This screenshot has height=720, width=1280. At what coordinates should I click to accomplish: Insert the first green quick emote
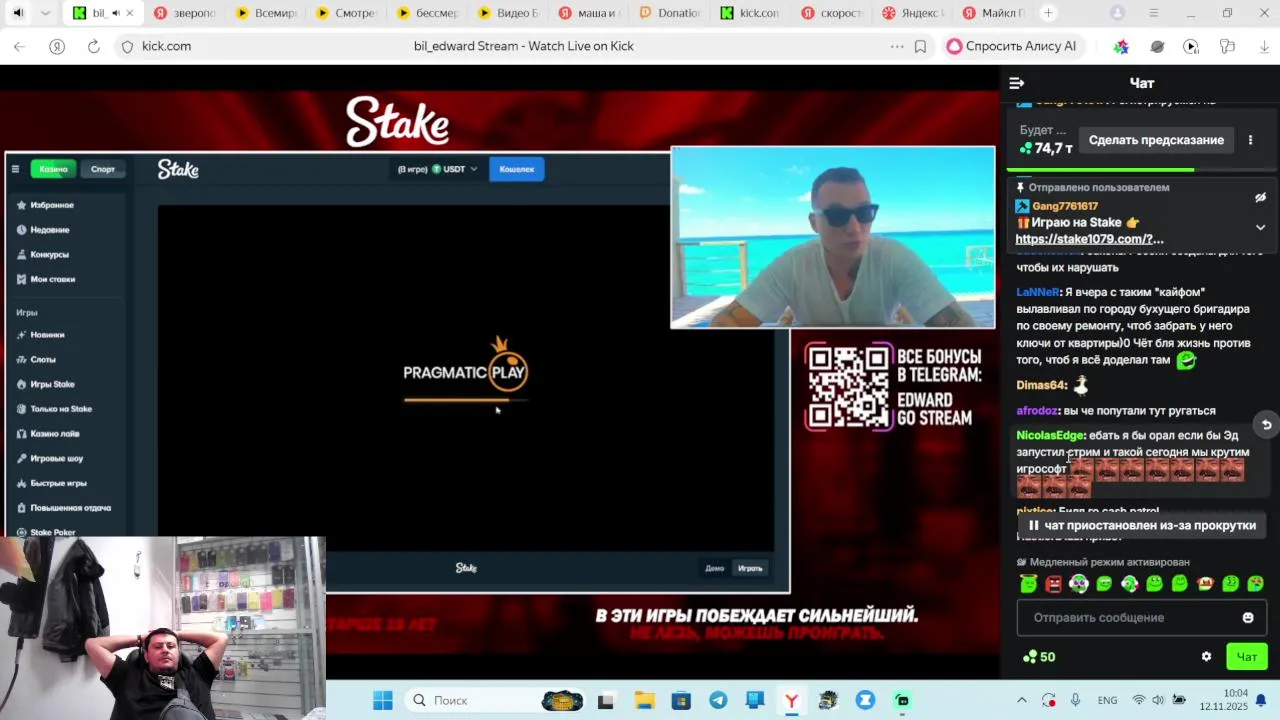pyautogui.click(x=1028, y=584)
